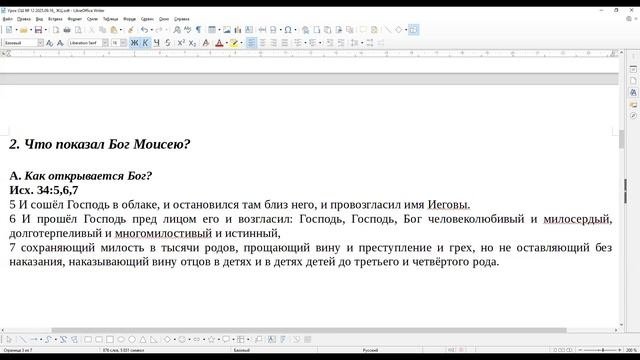Toggle print preview
Image resolution: width=640 pixels, height=360 pixels.
78,30
